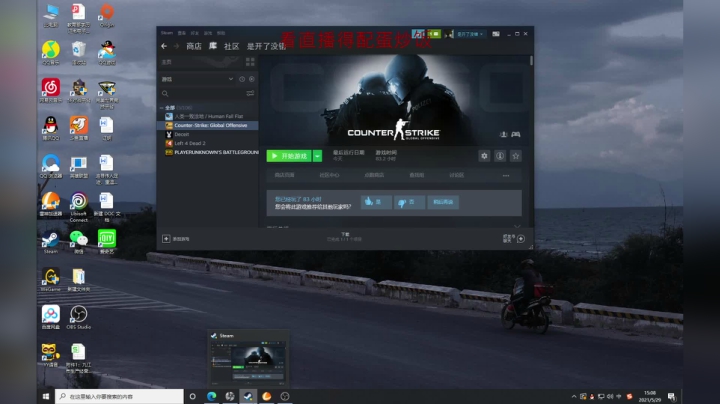Open the taskbar clock and date

649,396
